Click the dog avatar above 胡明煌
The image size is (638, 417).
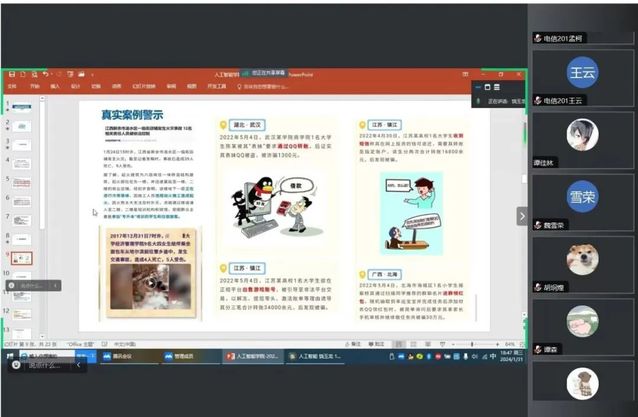582,259
